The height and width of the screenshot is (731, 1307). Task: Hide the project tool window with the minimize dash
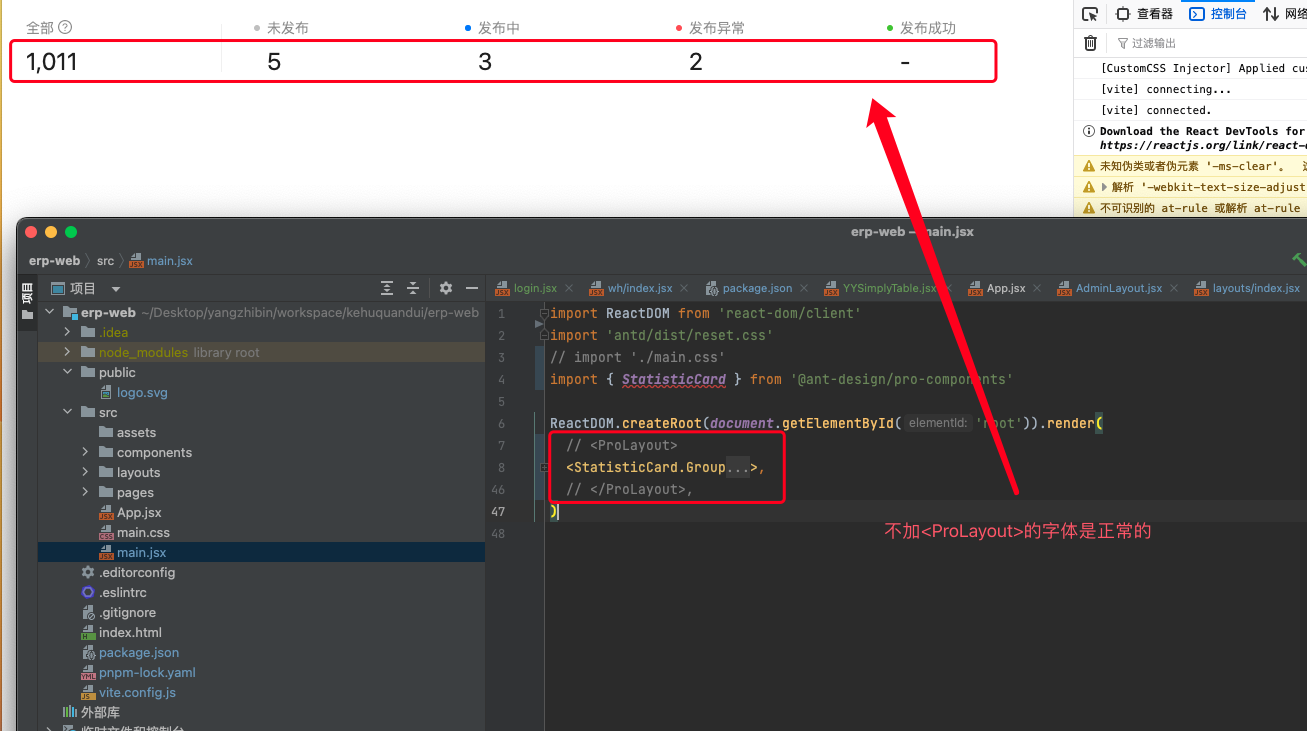point(471,288)
